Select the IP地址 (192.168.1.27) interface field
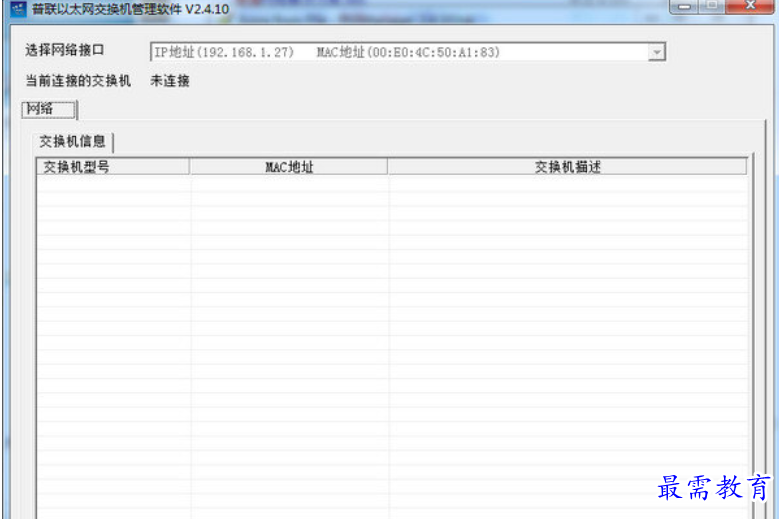Screen dimensions: 779x519 [407, 52]
